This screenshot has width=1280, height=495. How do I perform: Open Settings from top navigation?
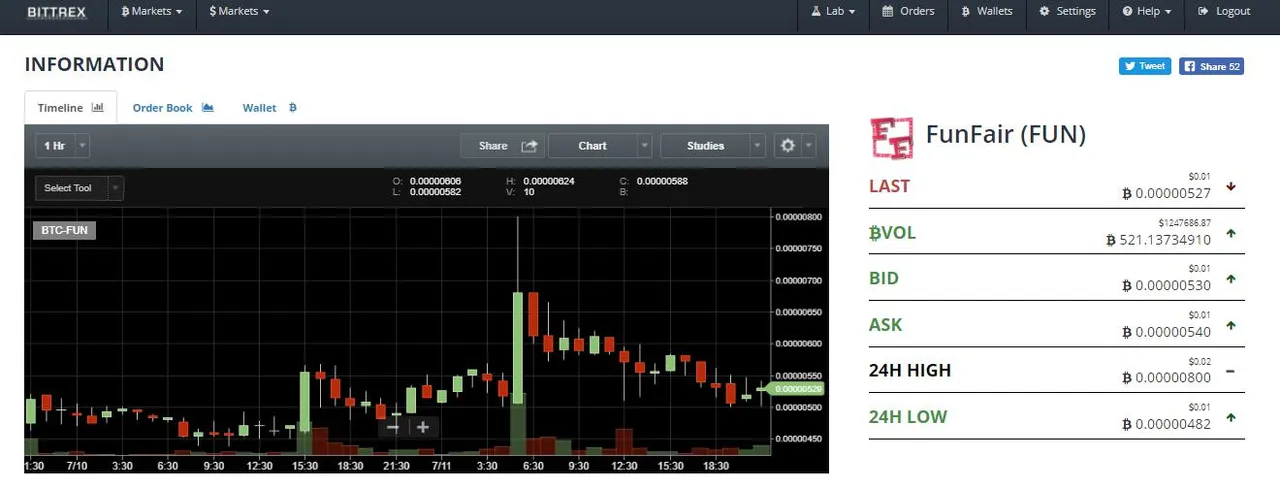tap(1067, 12)
